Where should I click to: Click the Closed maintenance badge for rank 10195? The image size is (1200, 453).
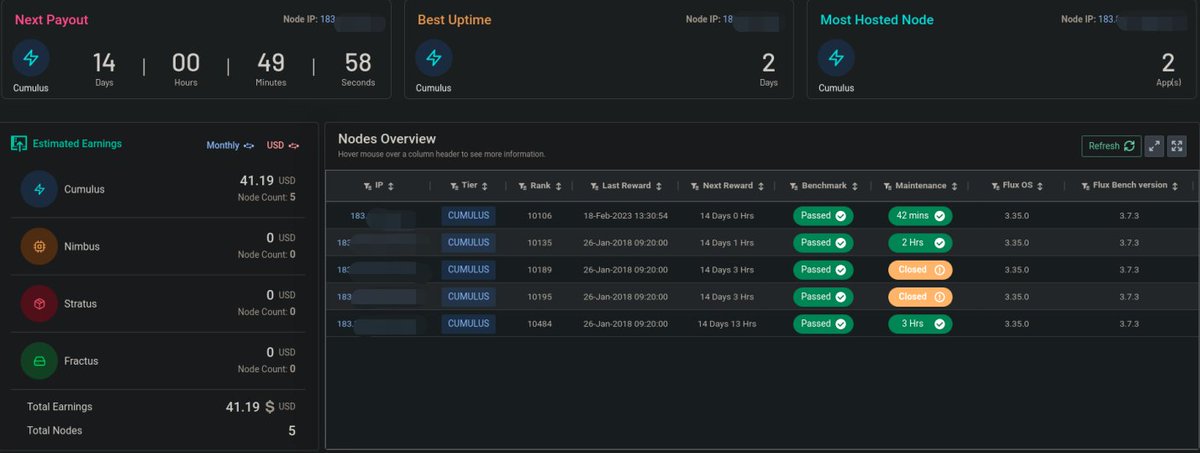point(919,296)
